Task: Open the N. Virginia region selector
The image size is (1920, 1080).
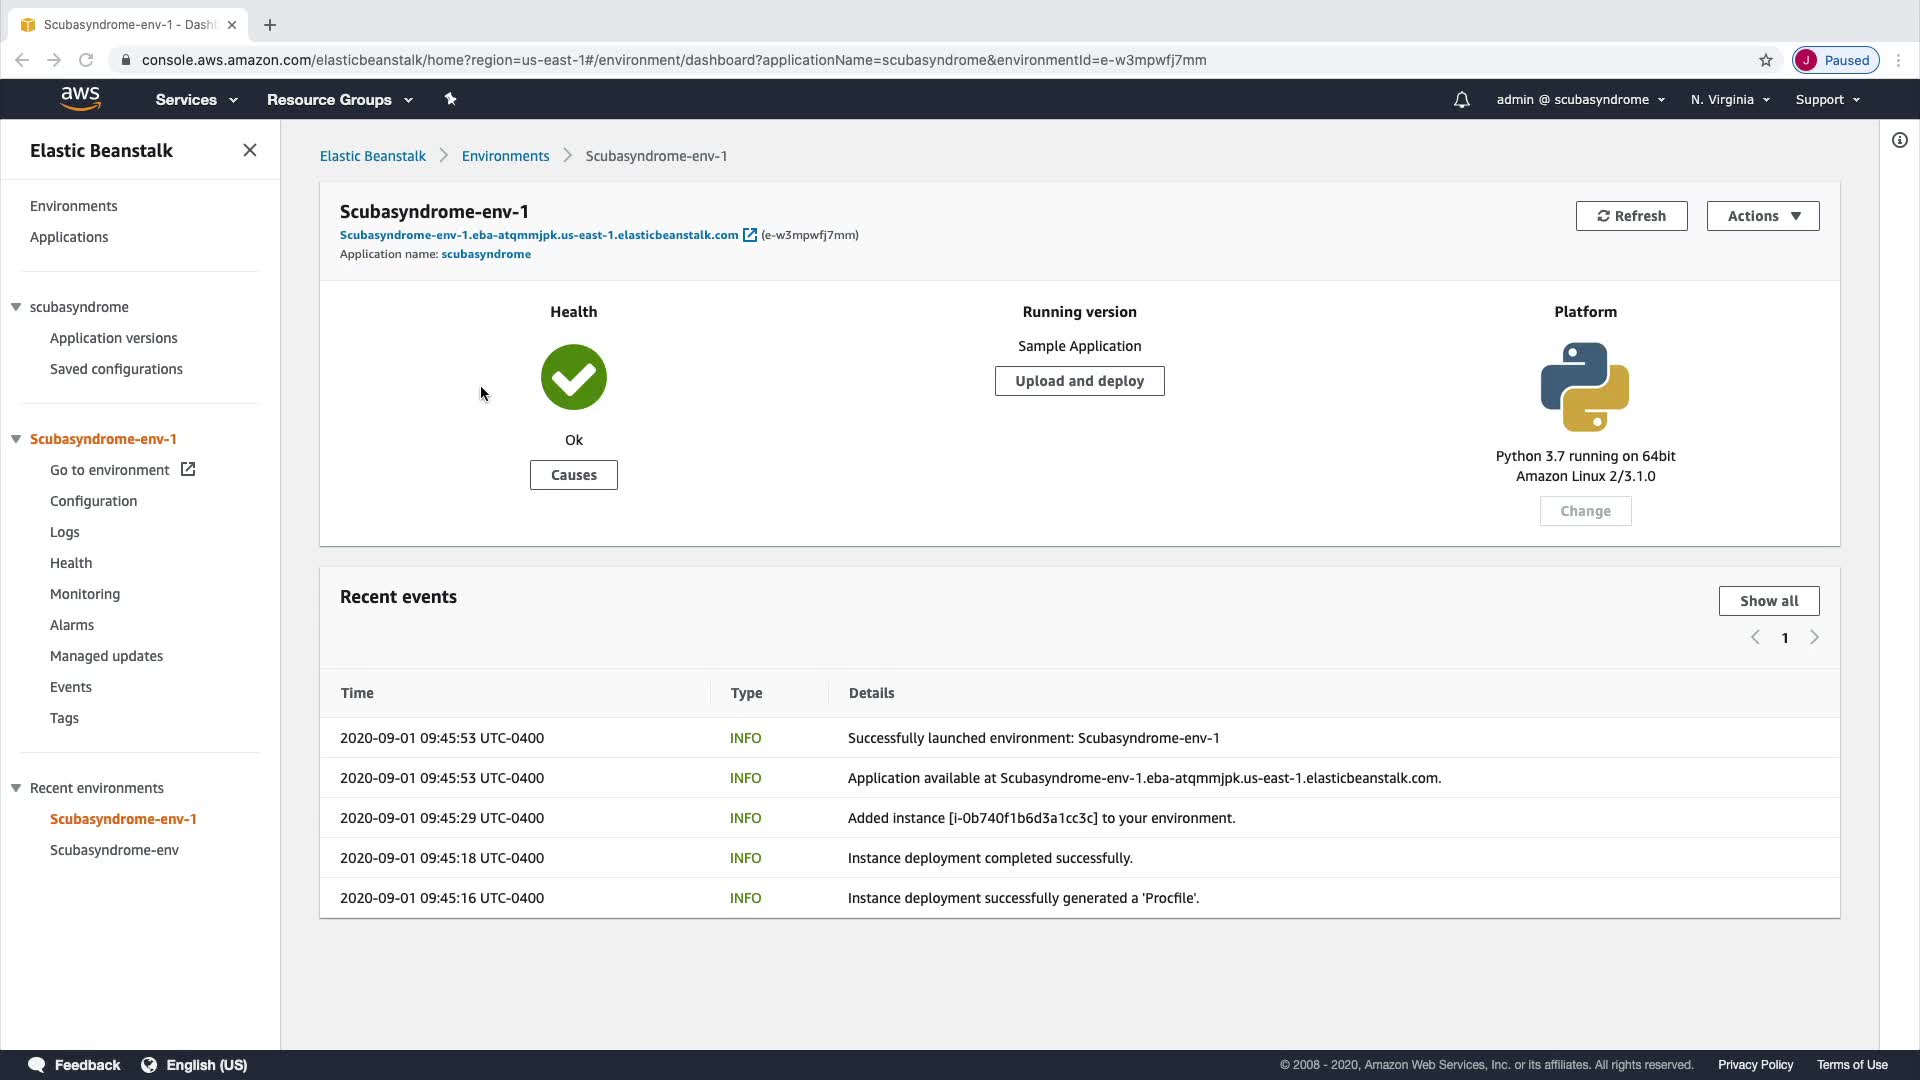Action: (1730, 100)
